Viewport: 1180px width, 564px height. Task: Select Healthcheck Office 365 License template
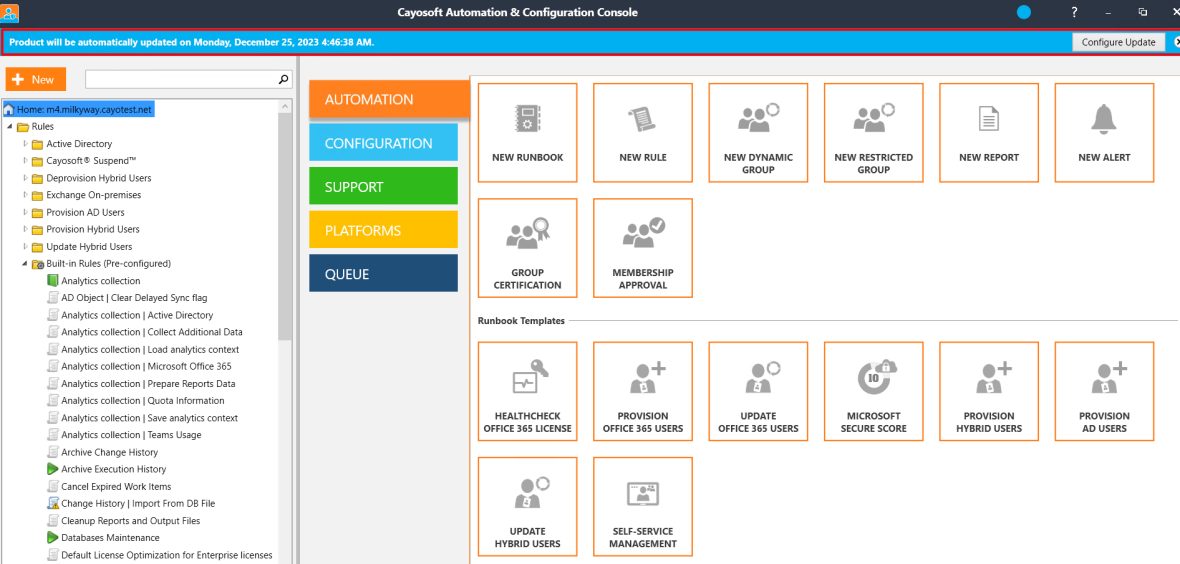(528, 391)
